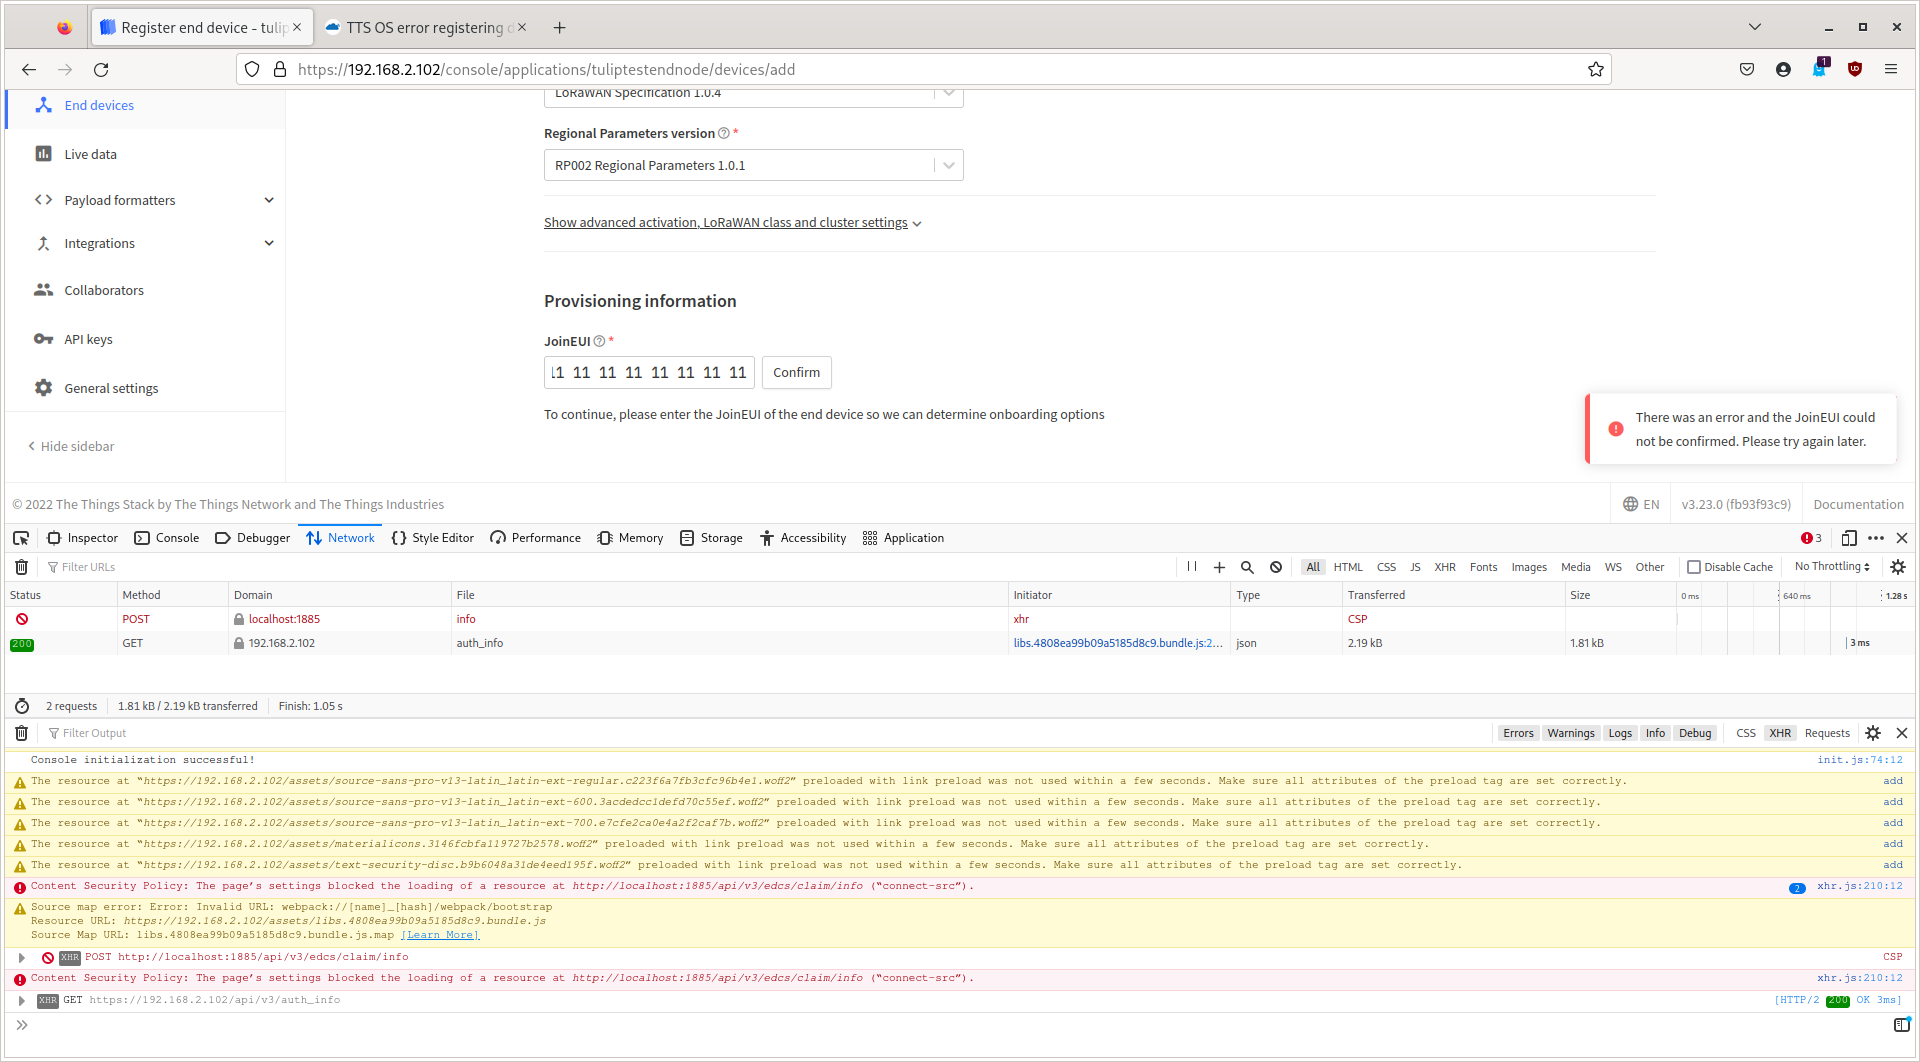Toggle the Warnings console filter
The image size is (1920, 1062).
(1571, 733)
